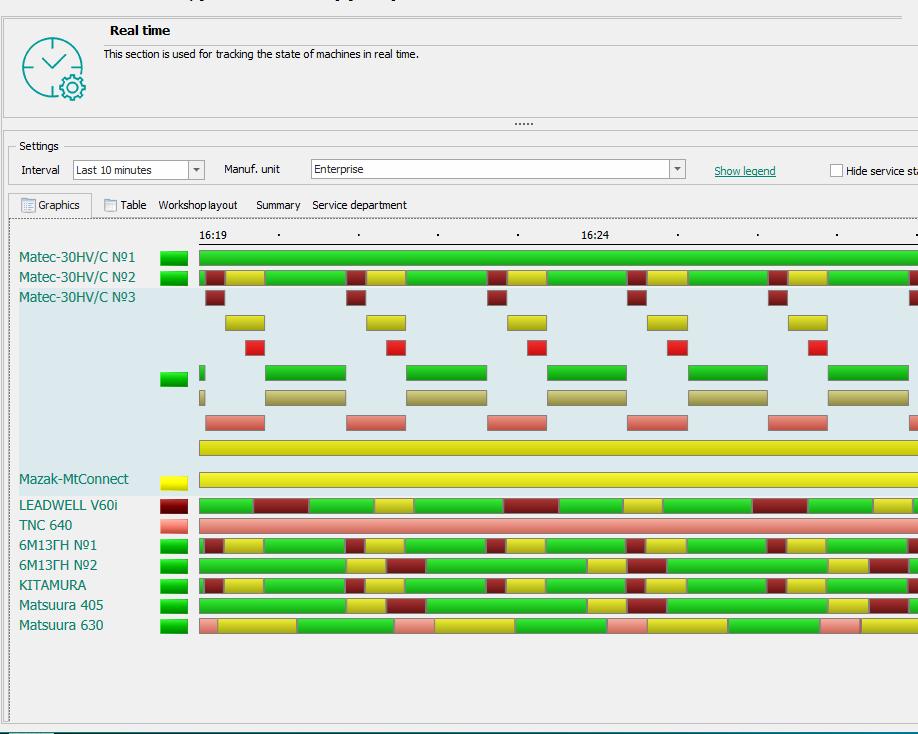Click the Real time clock-gear icon
918x734 pixels.
click(x=54, y=68)
